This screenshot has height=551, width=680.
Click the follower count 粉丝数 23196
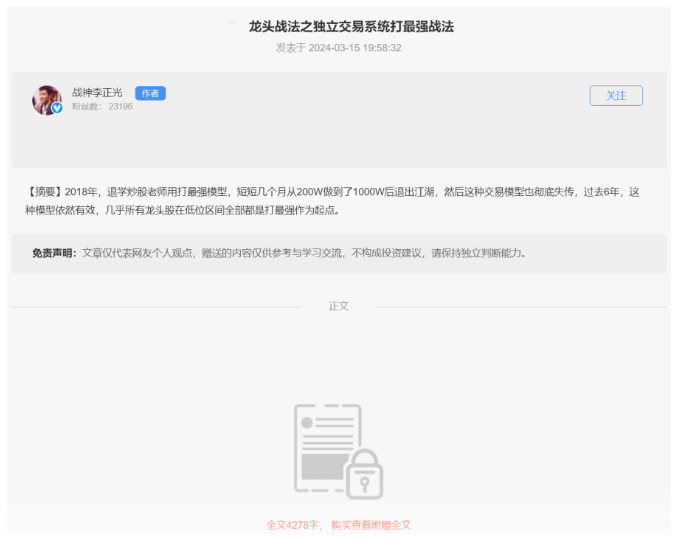point(102,106)
